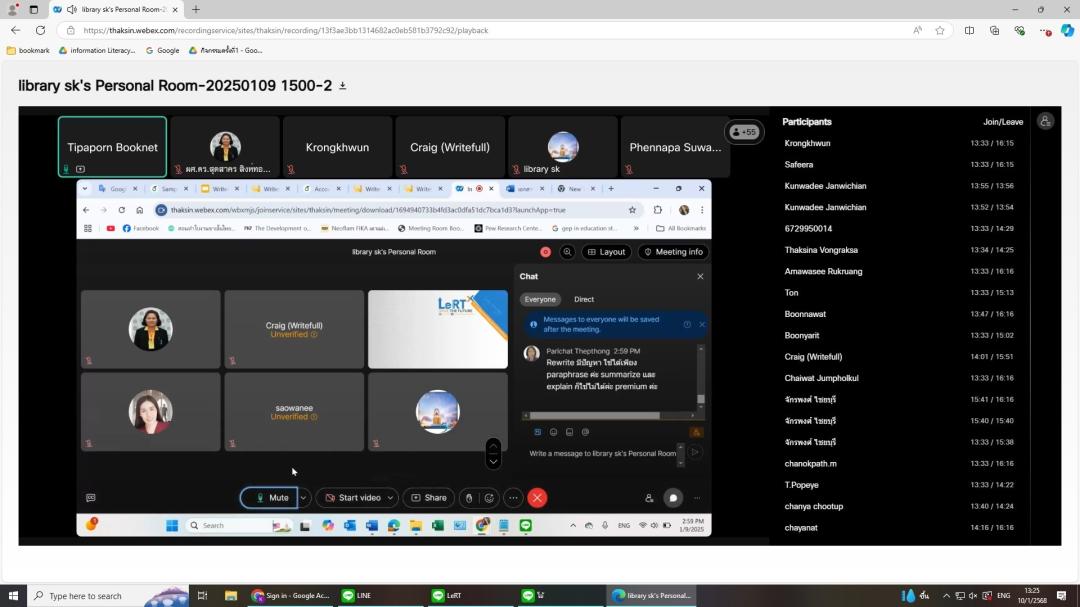Open the Collections icon in Edge toolbar

pyautogui.click(x=995, y=30)
